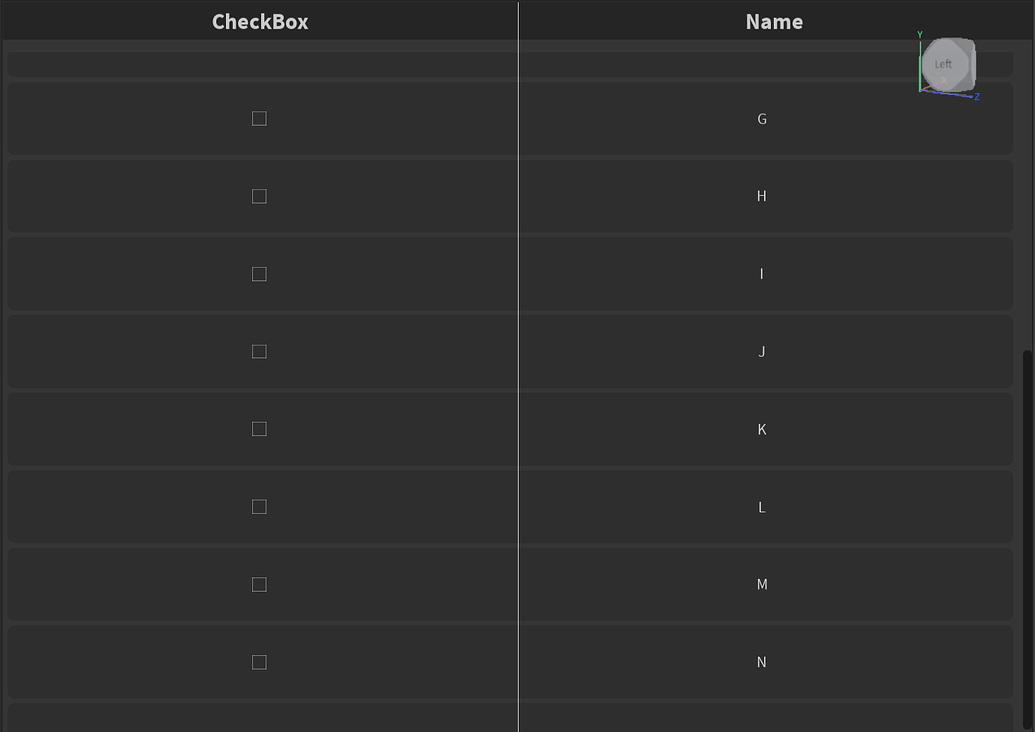
Task: Toggle the checkbox for row K
Action: coord(259,429)
